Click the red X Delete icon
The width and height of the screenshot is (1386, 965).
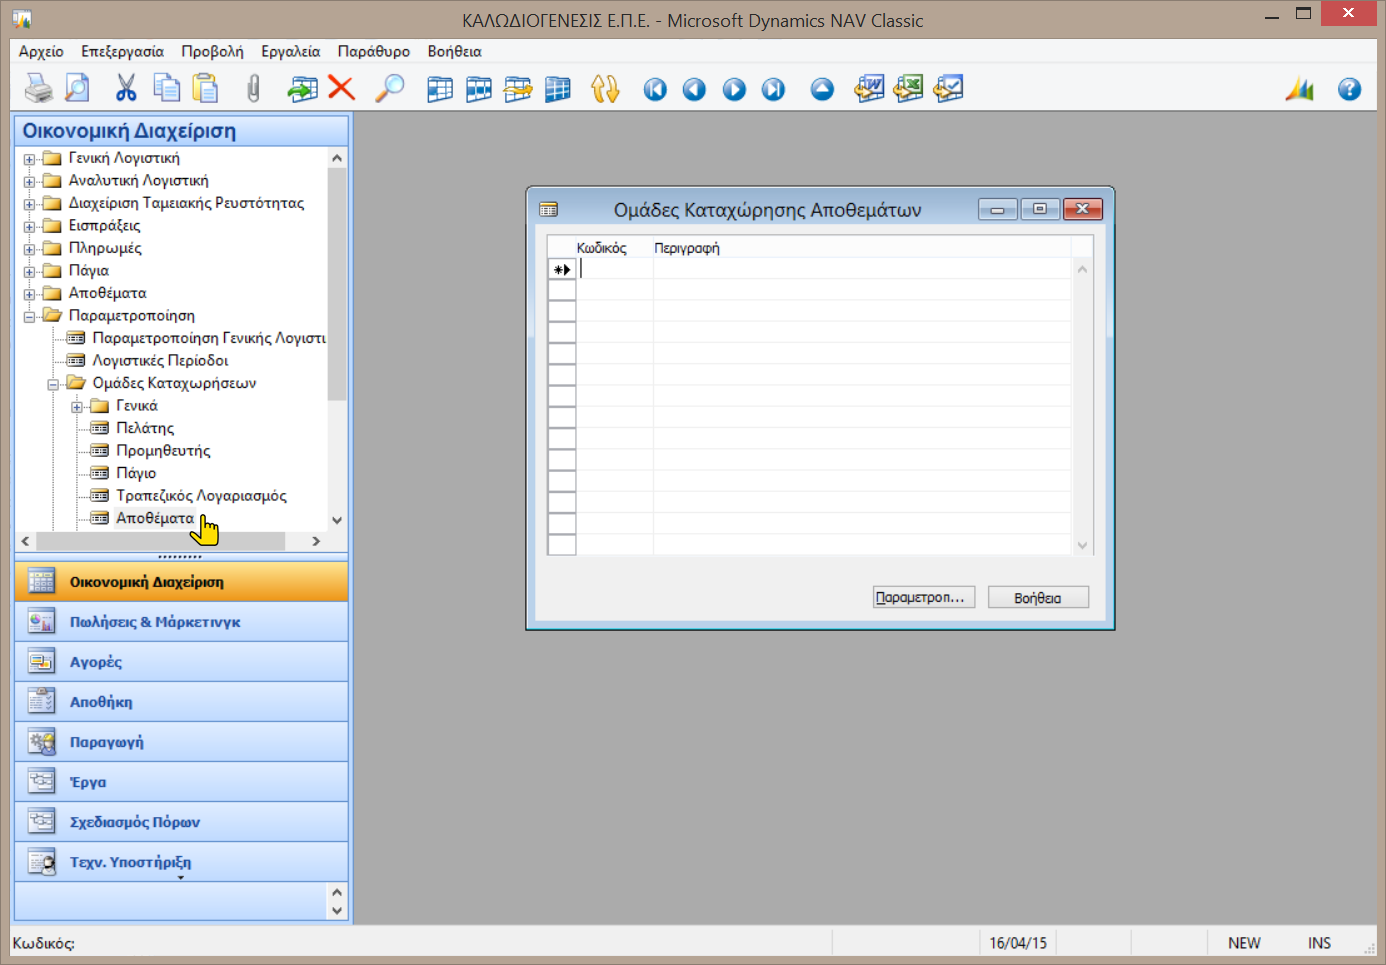342,89
